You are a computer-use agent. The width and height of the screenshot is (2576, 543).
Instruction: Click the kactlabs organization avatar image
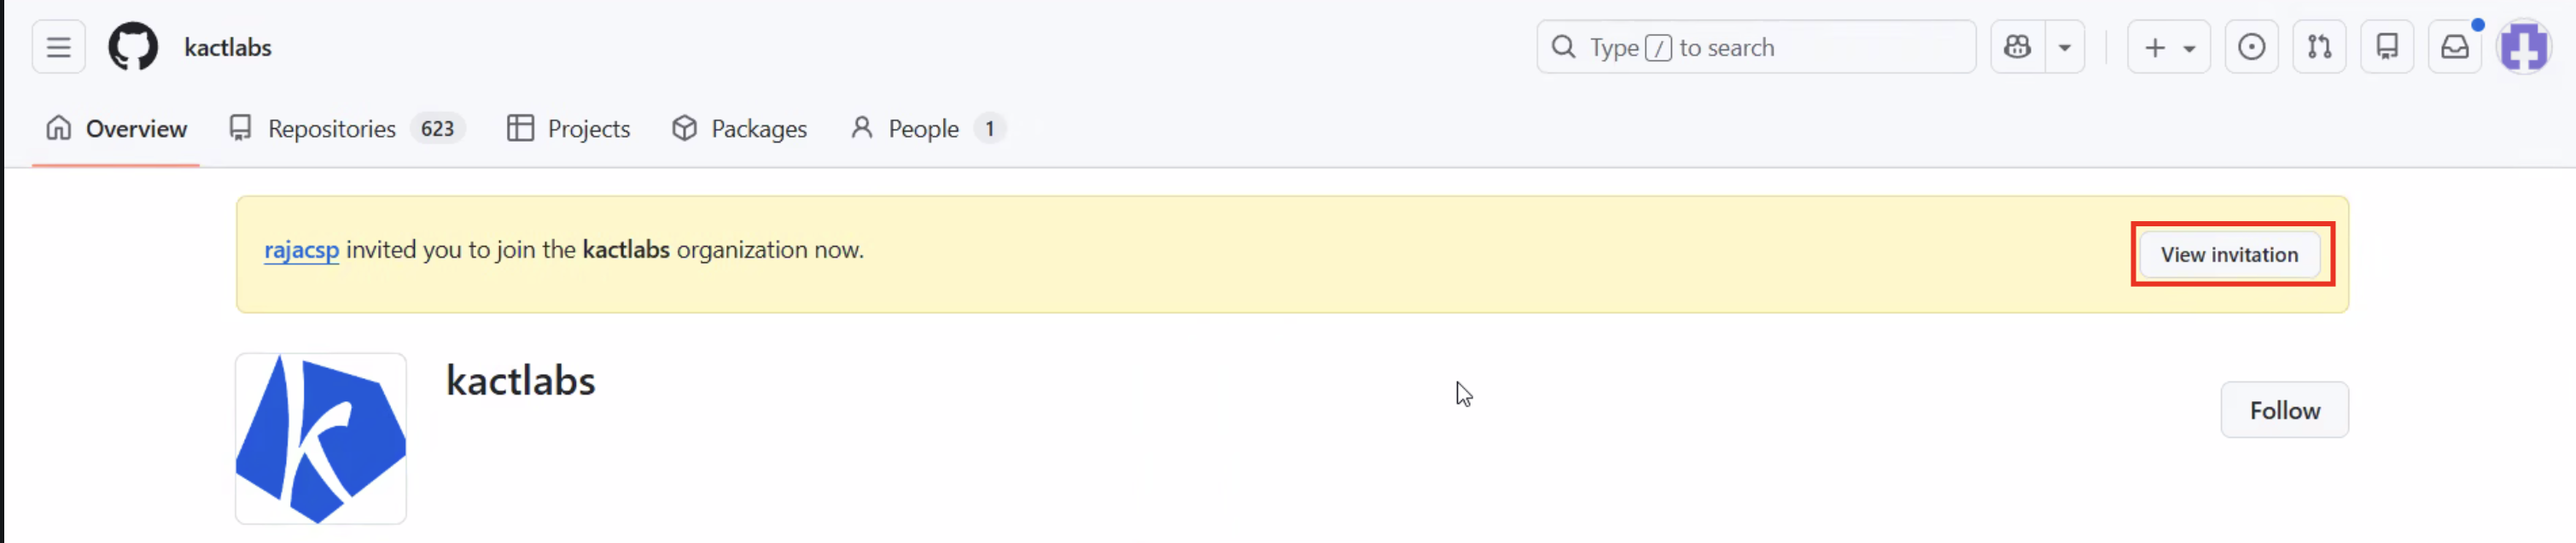(321, 438)
